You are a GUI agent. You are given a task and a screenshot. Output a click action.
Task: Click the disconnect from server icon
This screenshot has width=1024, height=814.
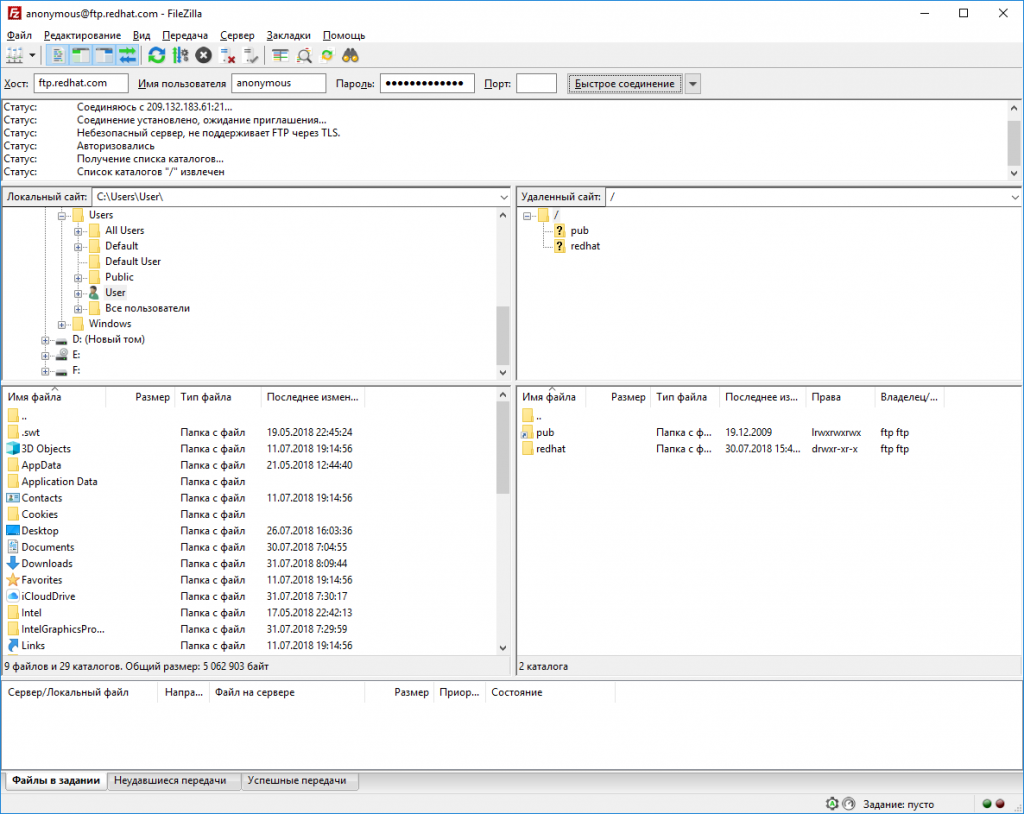226,55
